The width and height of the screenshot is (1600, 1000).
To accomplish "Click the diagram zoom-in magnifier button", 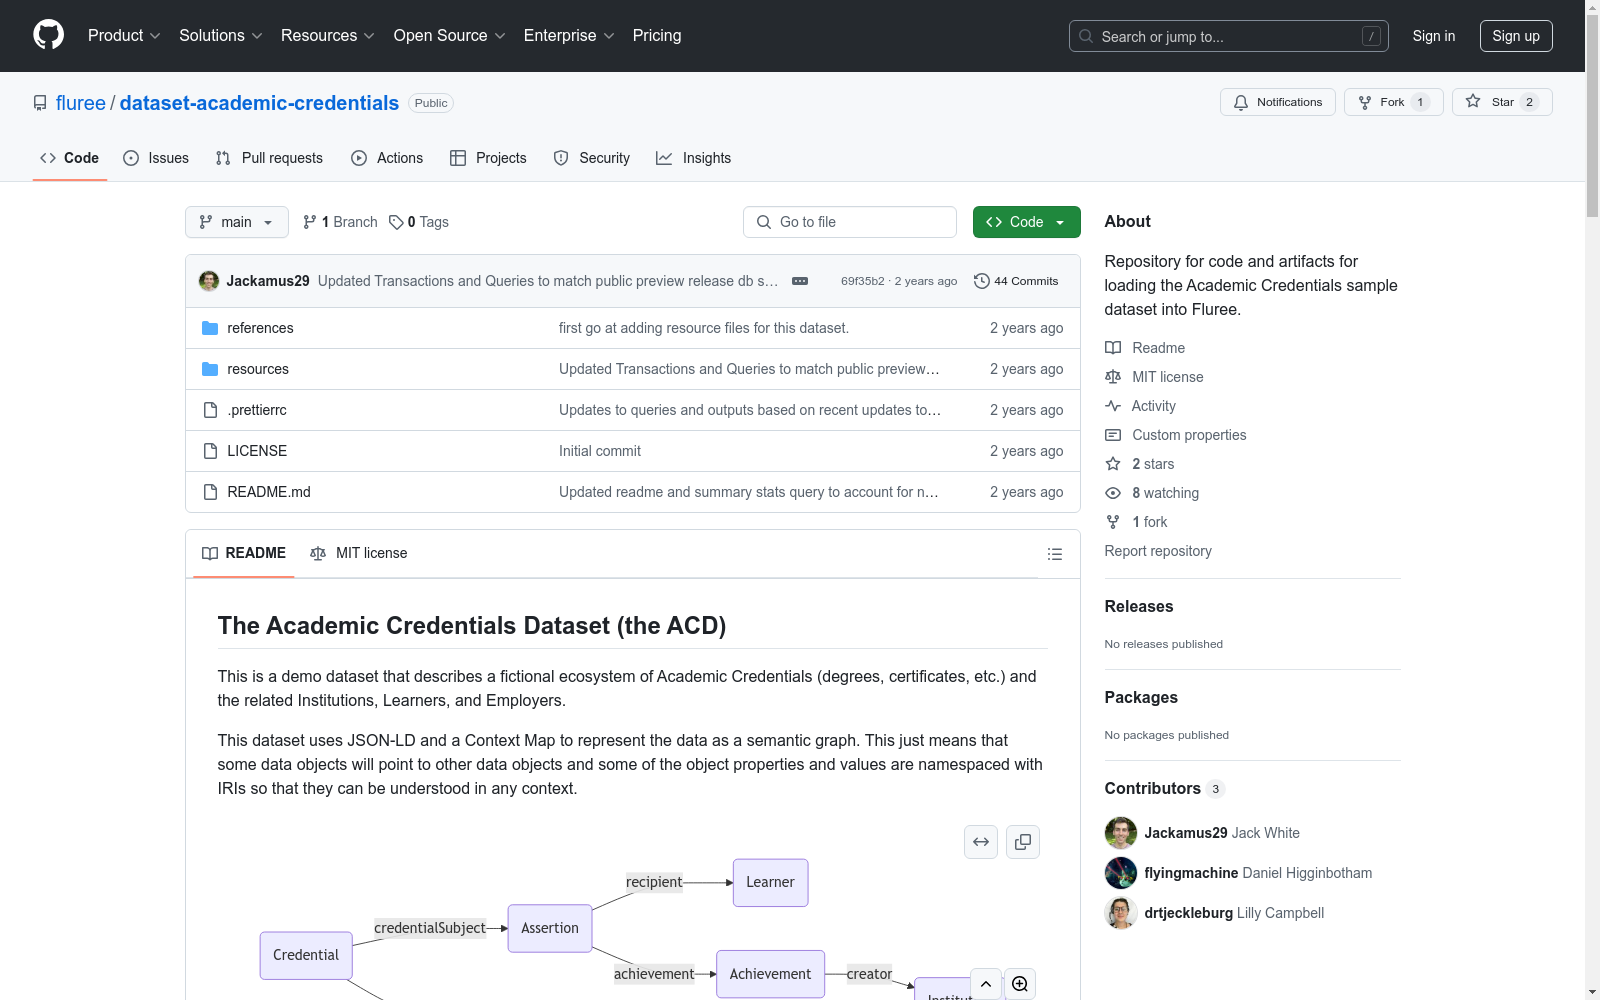I will pyautogui.click(x=1020, y=984).
